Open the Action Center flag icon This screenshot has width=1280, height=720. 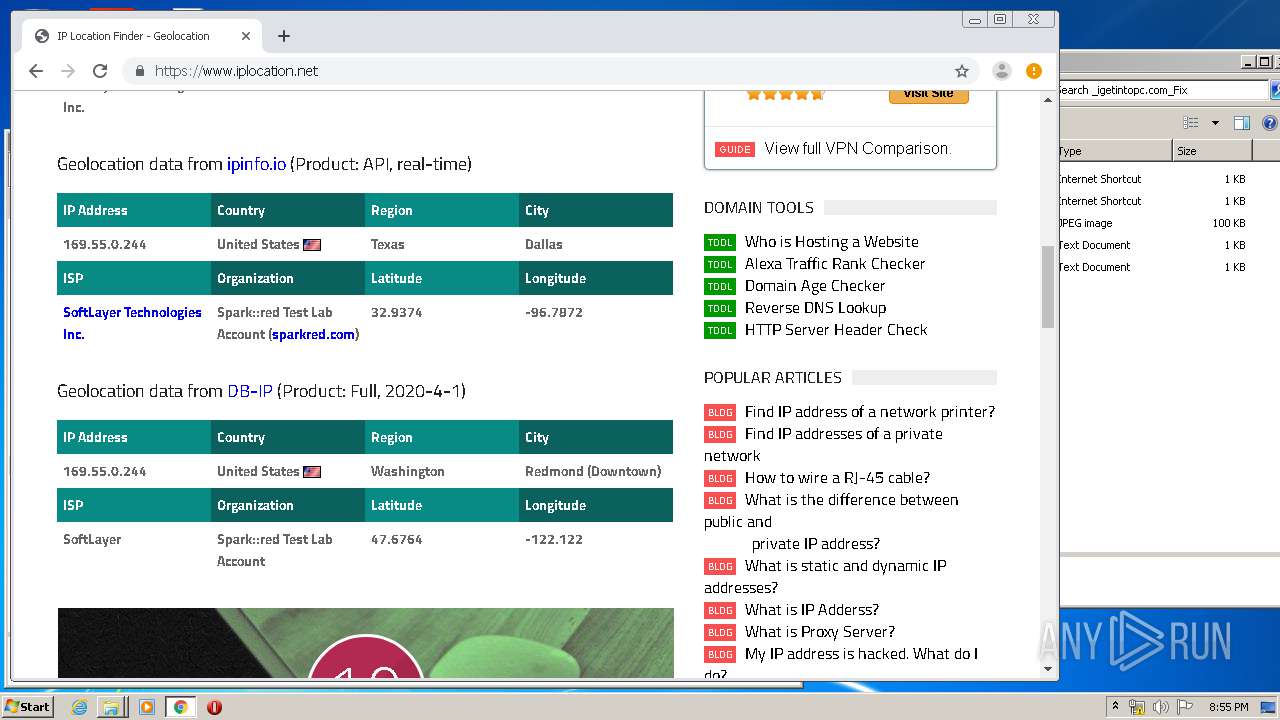point(1184,707)
